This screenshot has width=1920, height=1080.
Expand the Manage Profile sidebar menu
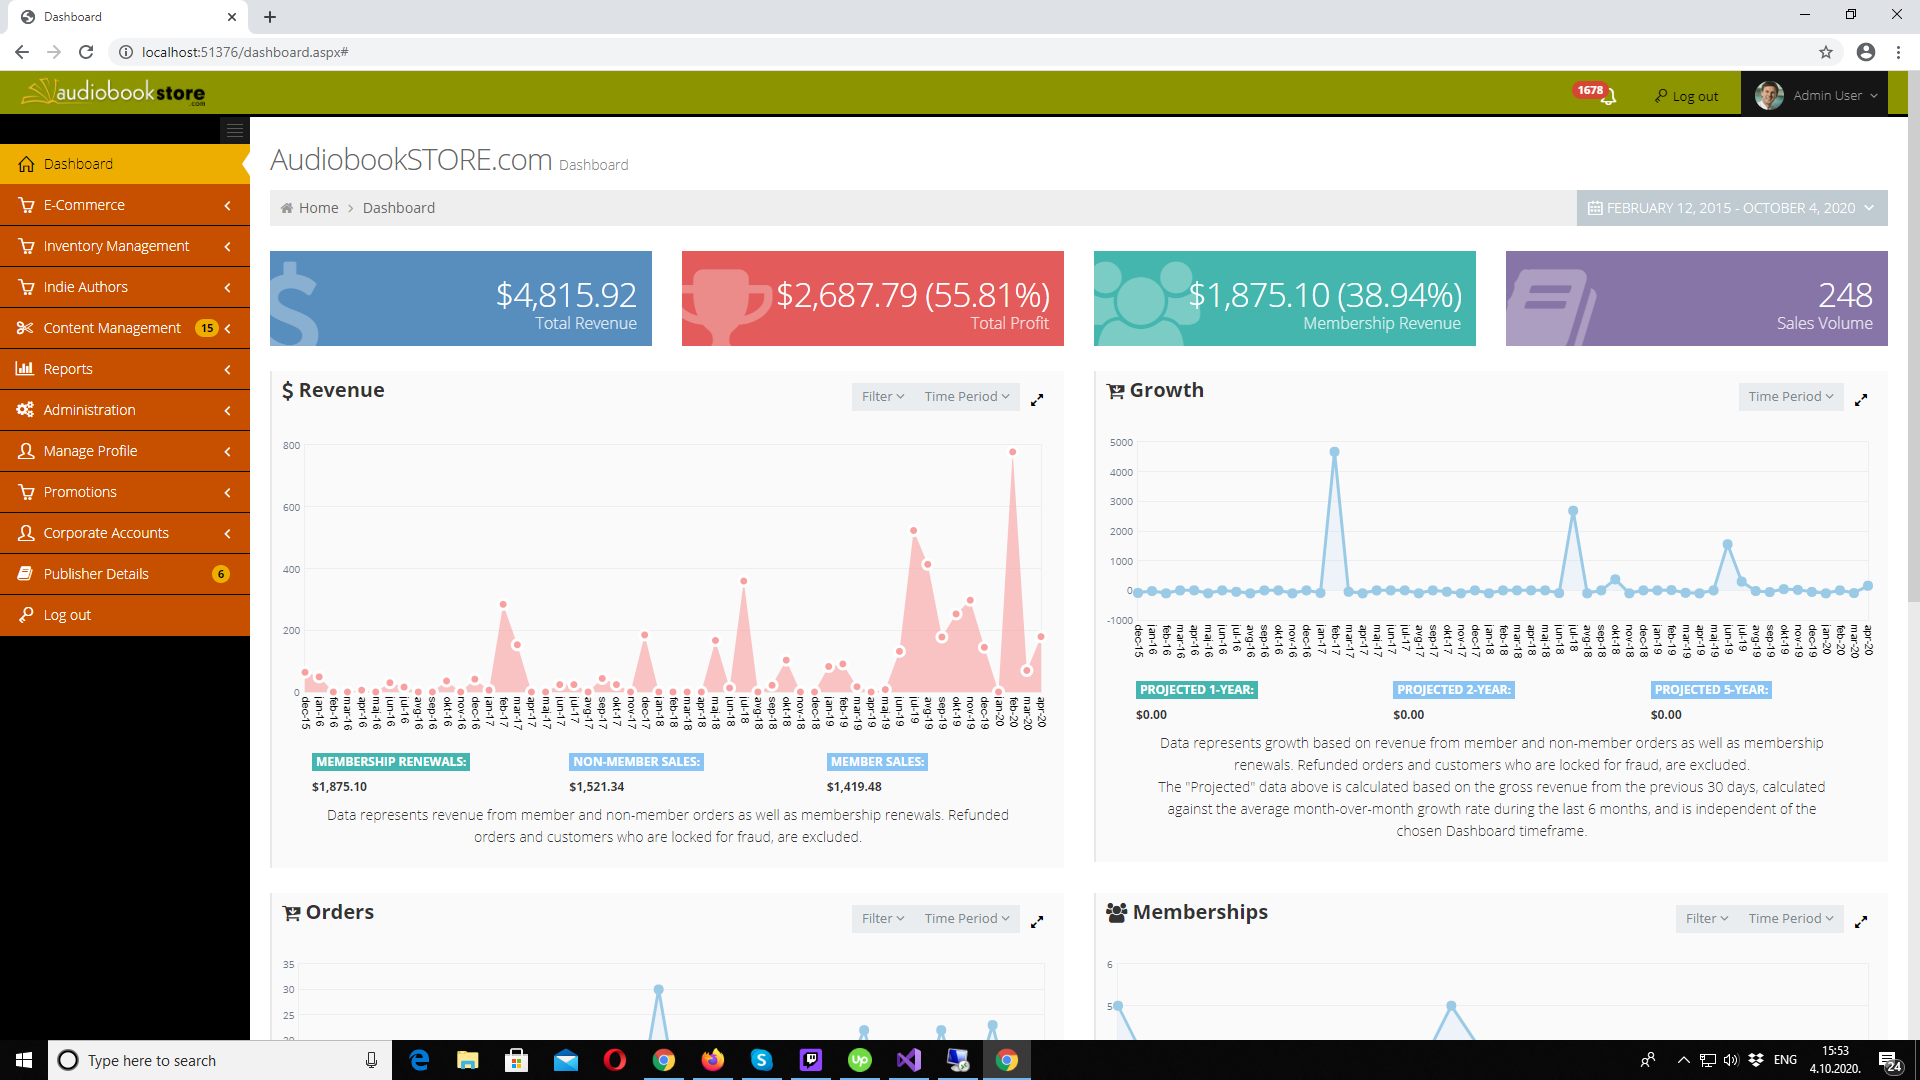point(124,451)
